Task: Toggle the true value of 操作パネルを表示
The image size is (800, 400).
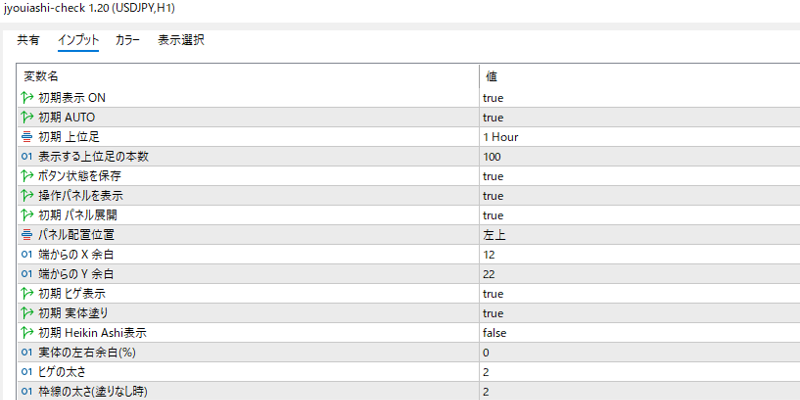Action: (640, 196)
